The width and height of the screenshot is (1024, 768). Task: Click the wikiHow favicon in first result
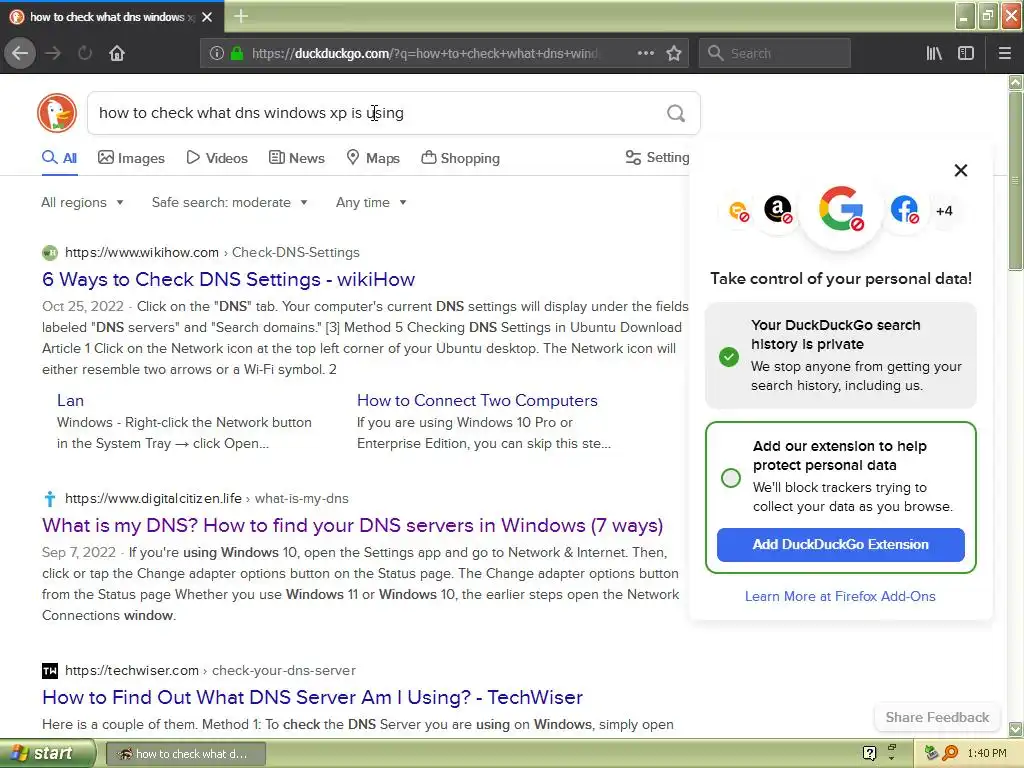(x=50, y=253)
